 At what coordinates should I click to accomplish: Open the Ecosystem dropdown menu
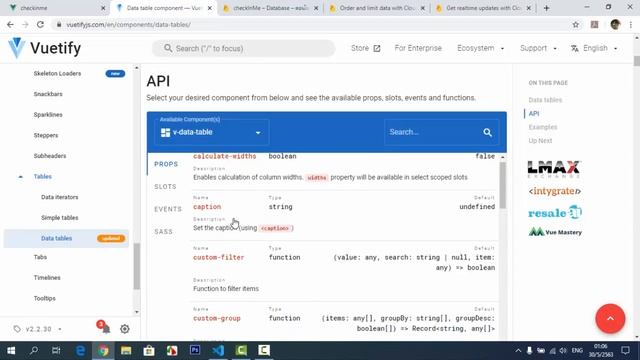[480, 48]
